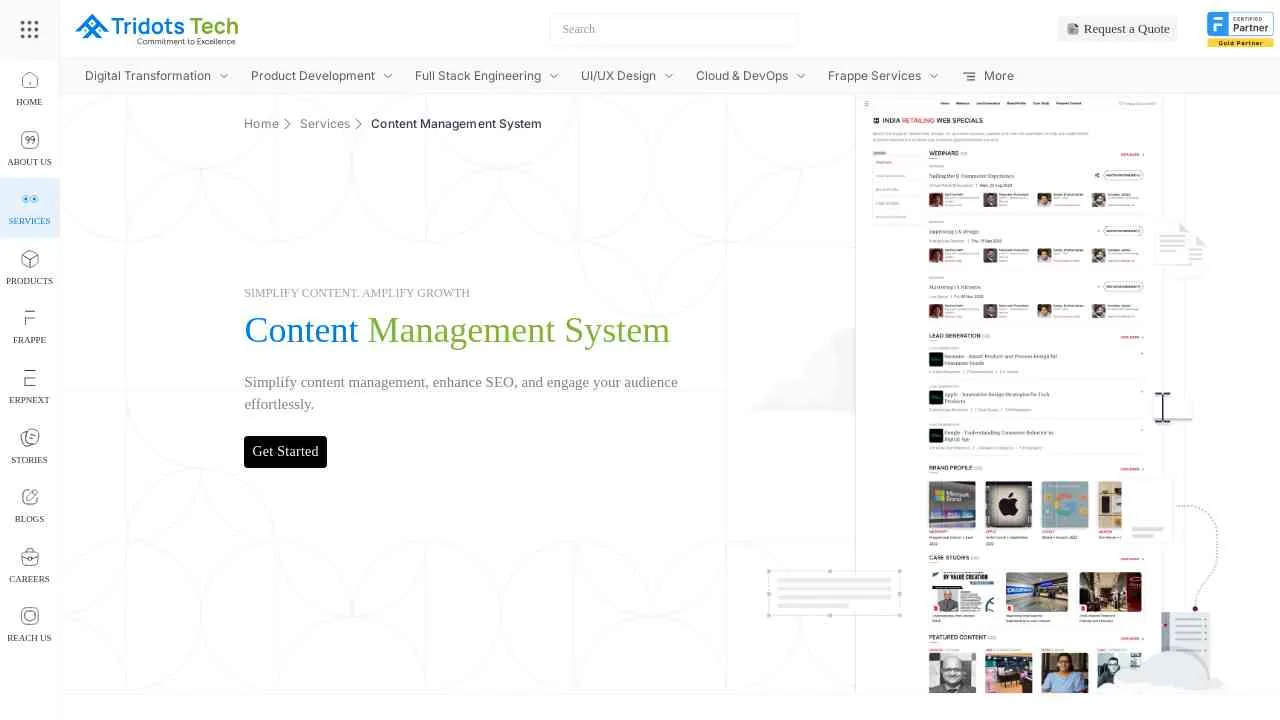
Task: Focus the Search input field
Action: click(x=673, y=29)
